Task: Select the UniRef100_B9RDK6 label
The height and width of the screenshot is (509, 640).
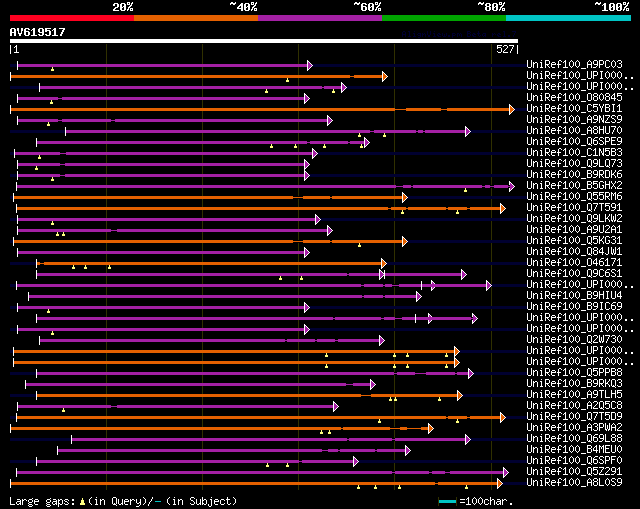Action: 574,174
